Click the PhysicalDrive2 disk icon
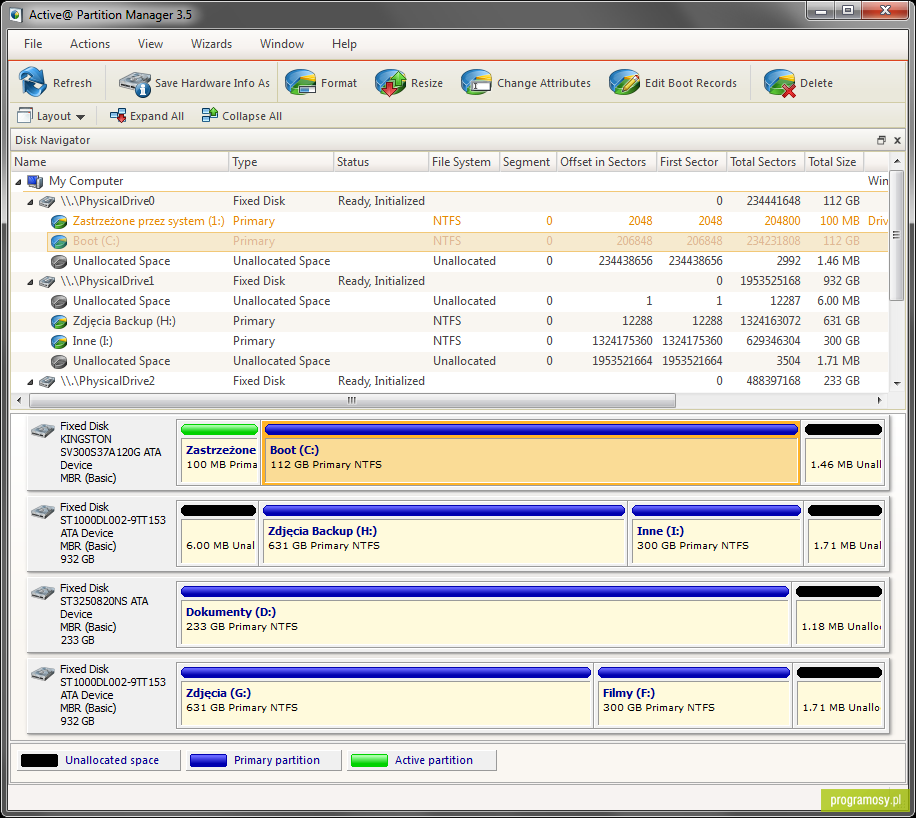The width and height of the screenshot is (916, 818). point(47,382)
